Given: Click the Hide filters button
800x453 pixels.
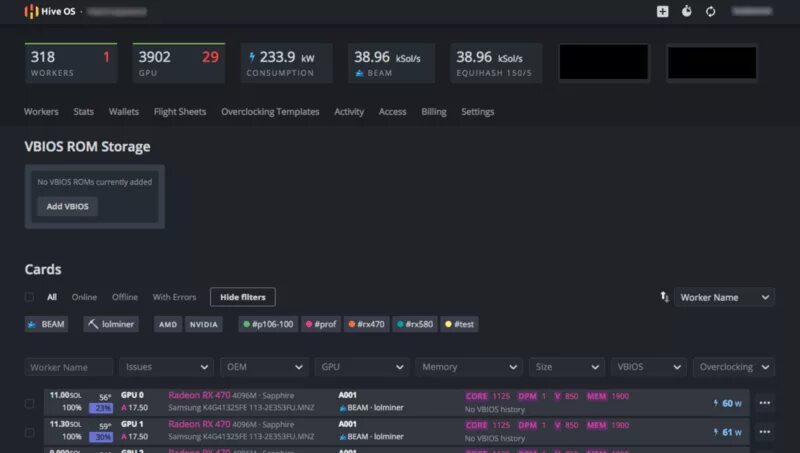Looking at the screenshot, I should 243,297.
